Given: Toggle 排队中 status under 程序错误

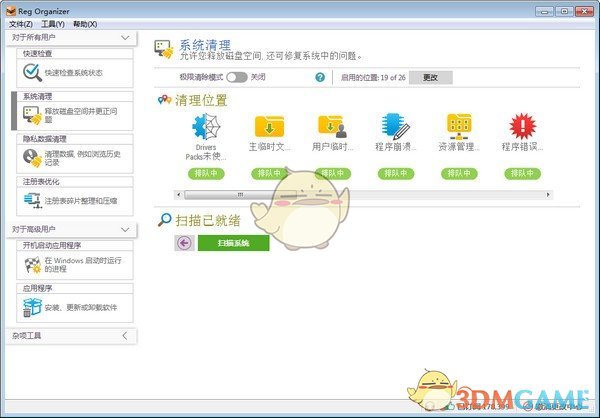Looking at the screenshot, I should (522, 173).
